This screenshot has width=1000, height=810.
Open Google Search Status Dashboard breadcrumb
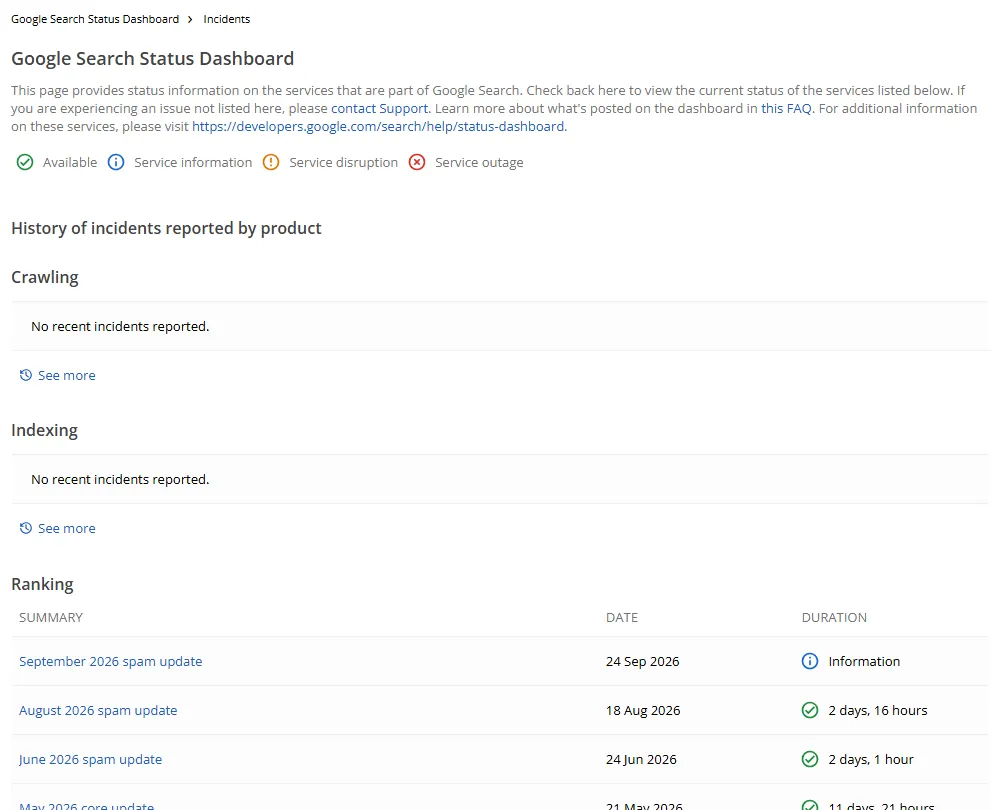95,19
